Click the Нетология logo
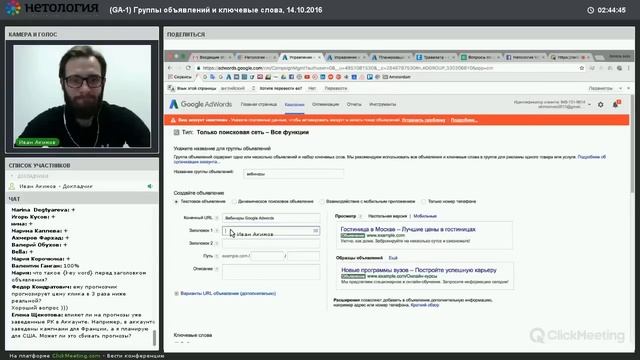Image resolution: width=640 pixels, height=360 pixels. pos(52,8)
